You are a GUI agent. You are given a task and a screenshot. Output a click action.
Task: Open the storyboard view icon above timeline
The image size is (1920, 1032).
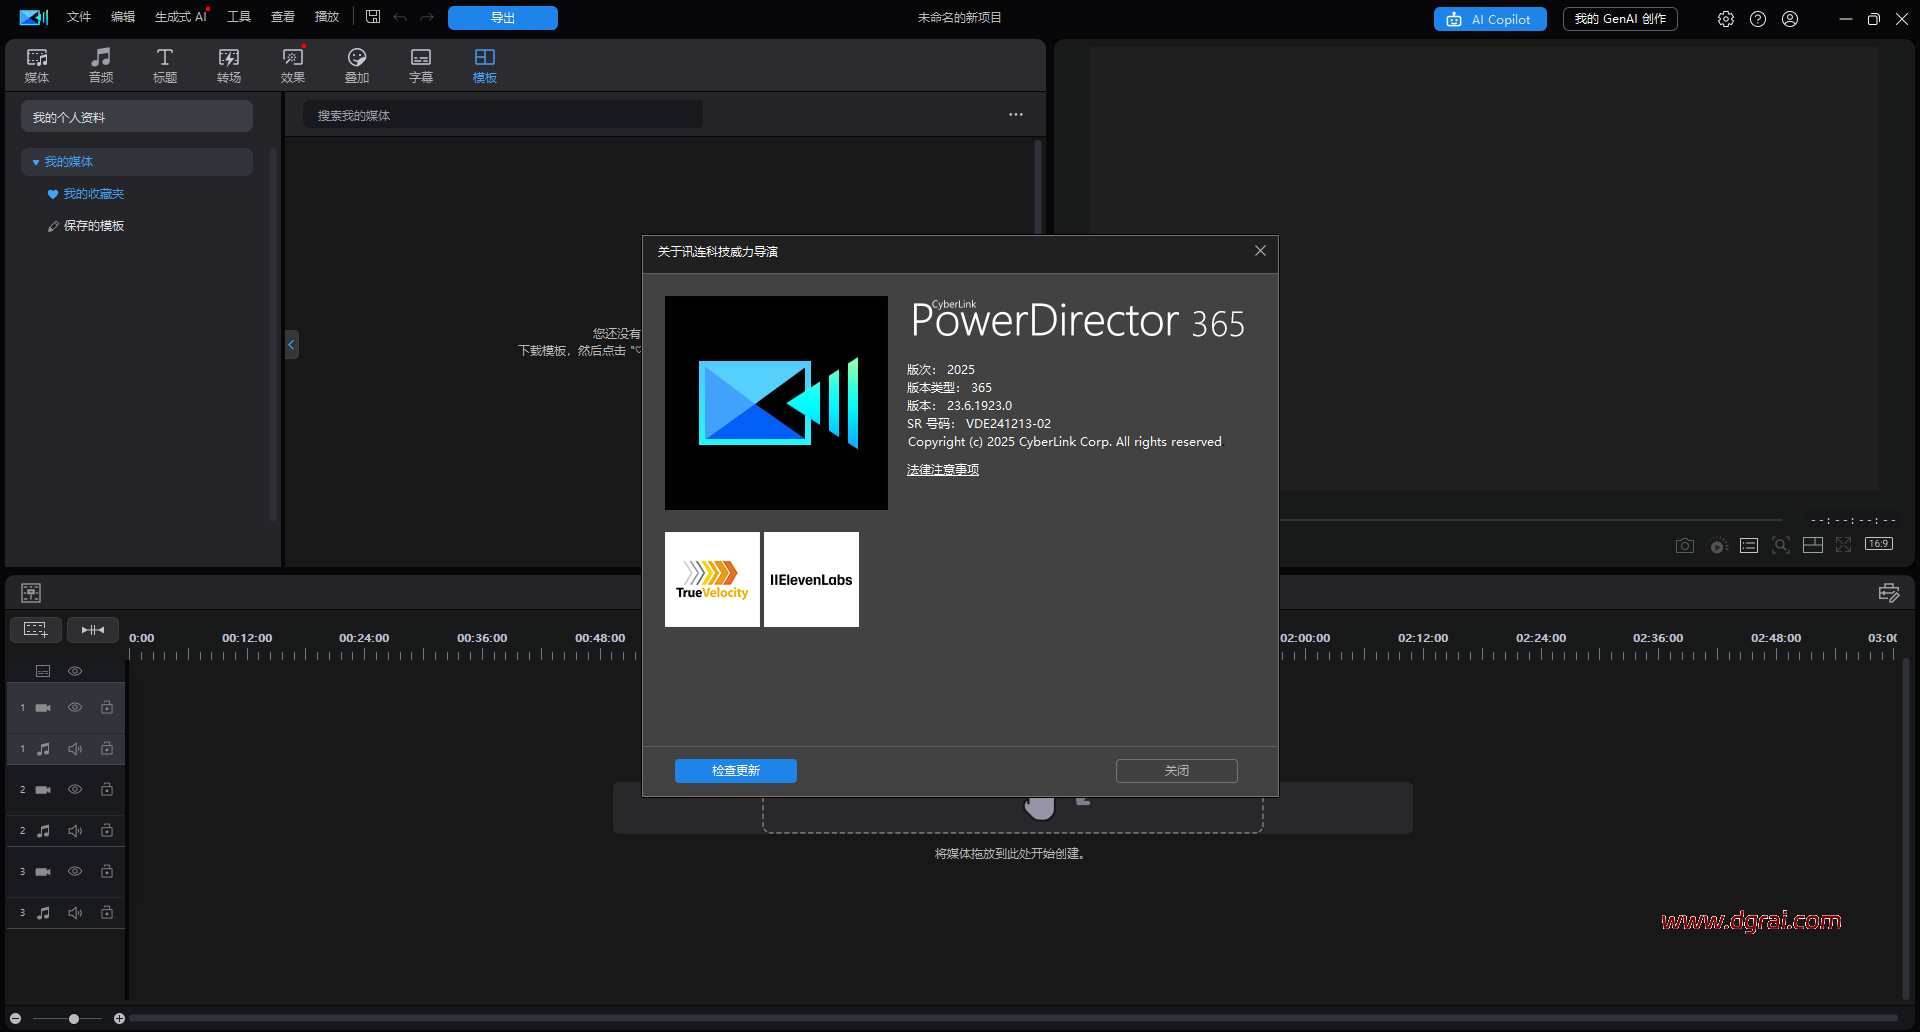[x=31, y=593]
